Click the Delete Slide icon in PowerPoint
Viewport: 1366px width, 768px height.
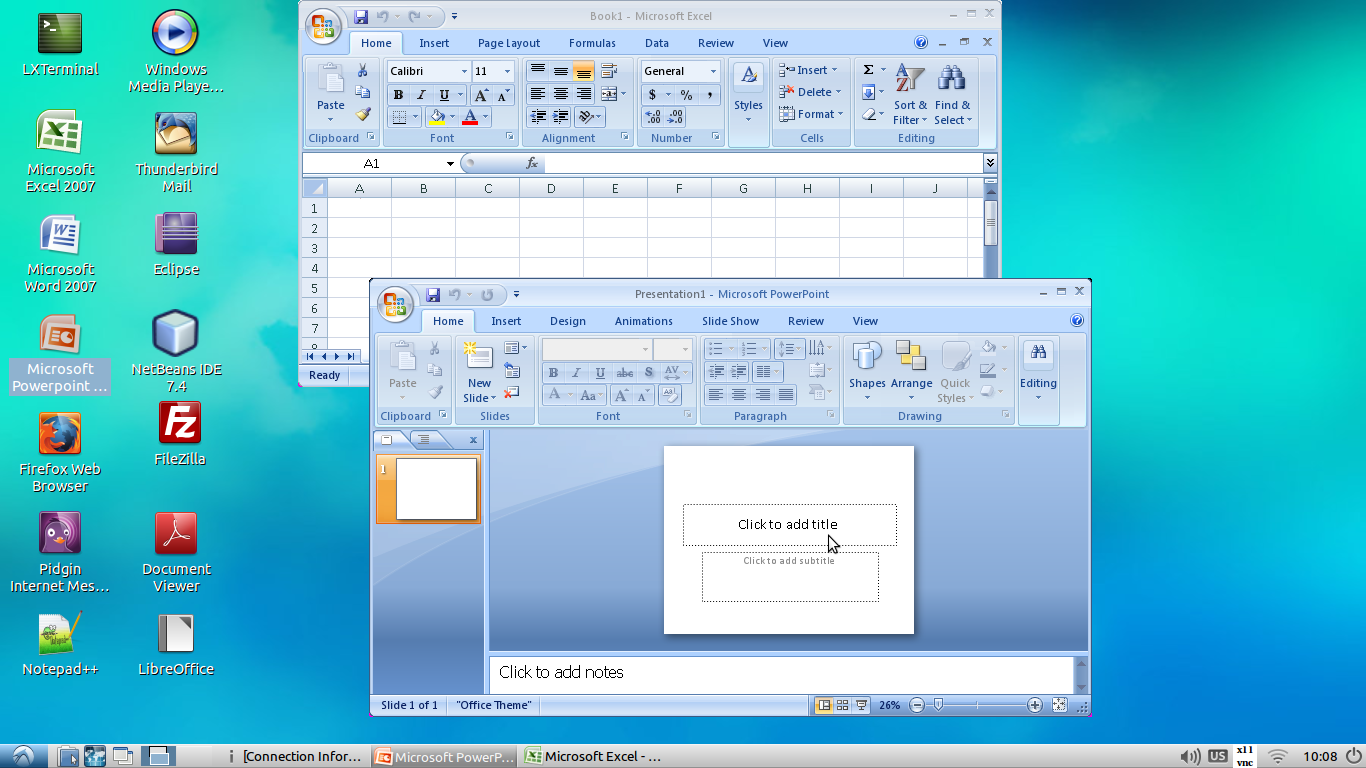tap(512, 393)
